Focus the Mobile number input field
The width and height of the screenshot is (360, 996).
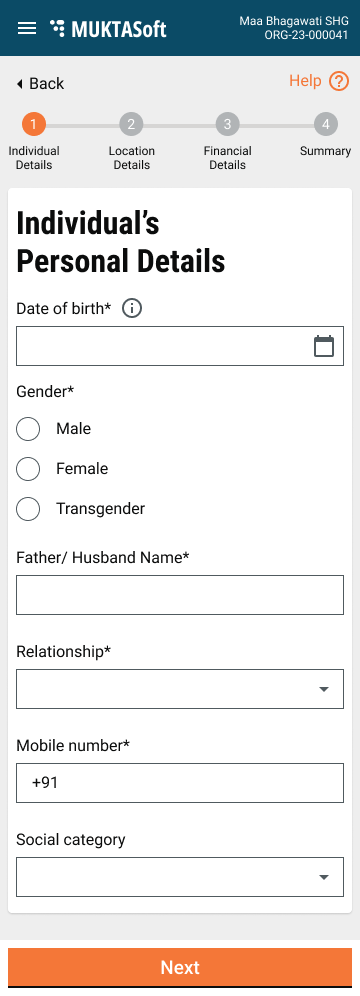tap(180, 783)
